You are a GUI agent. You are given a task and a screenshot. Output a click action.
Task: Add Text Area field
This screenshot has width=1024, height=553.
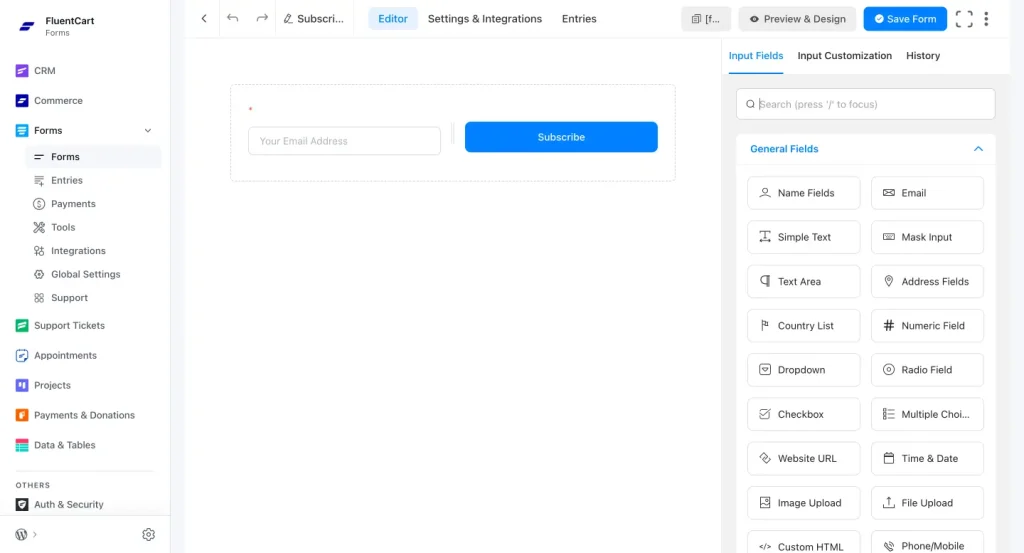(803, 281)
